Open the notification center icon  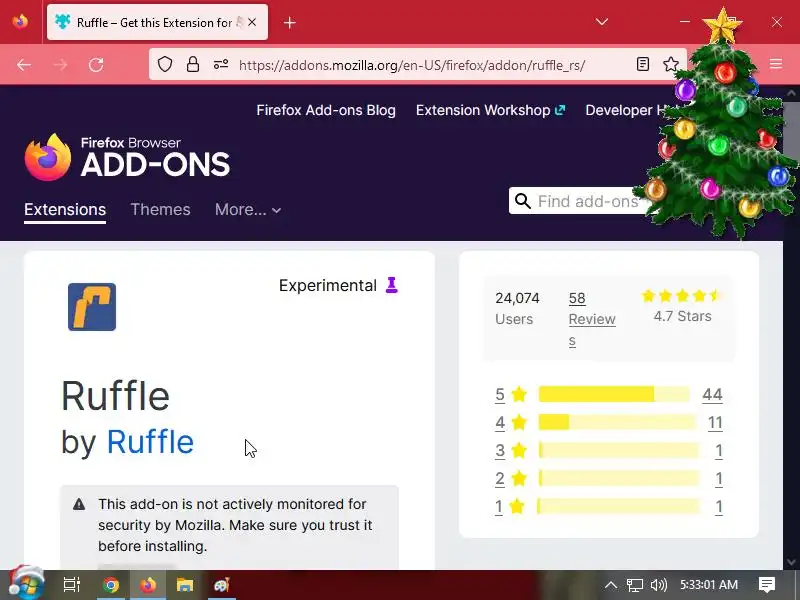[x=766, y=585]
